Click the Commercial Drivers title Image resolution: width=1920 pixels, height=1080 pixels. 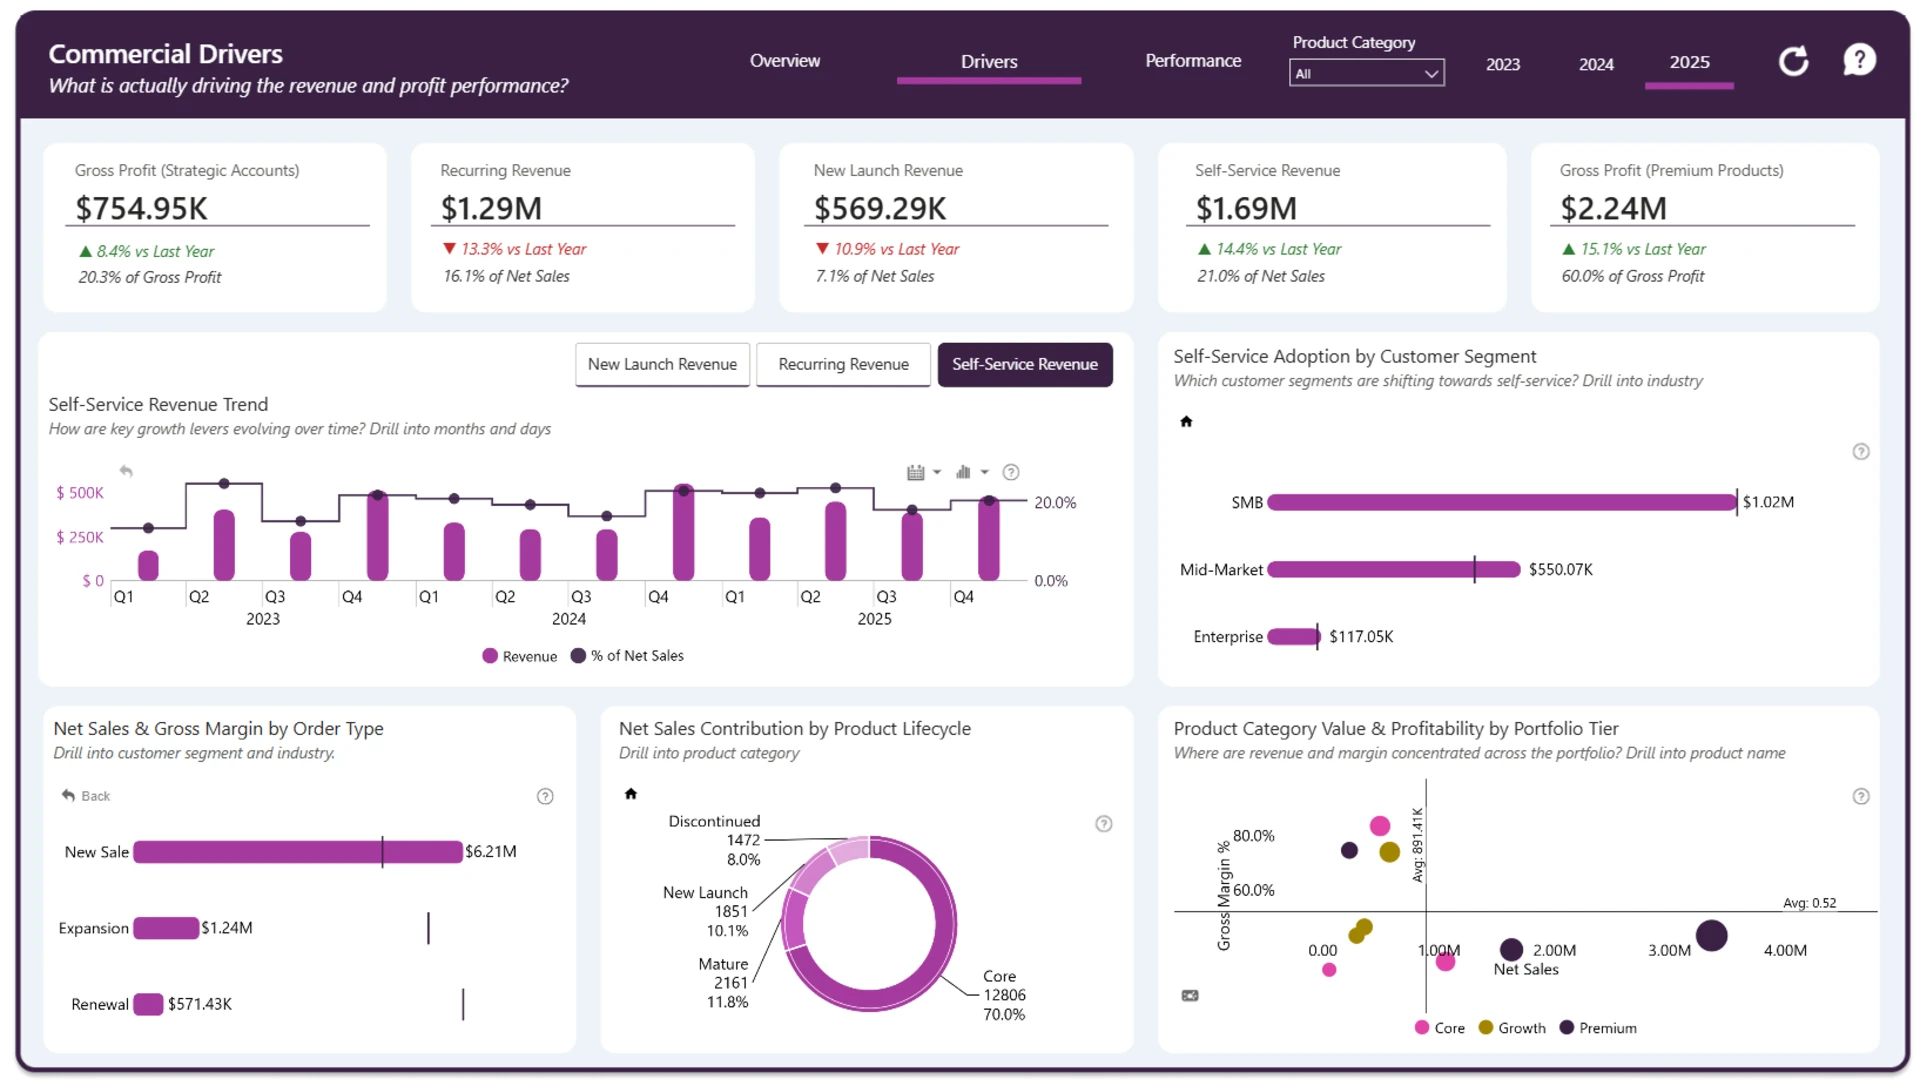click(166, 54)
